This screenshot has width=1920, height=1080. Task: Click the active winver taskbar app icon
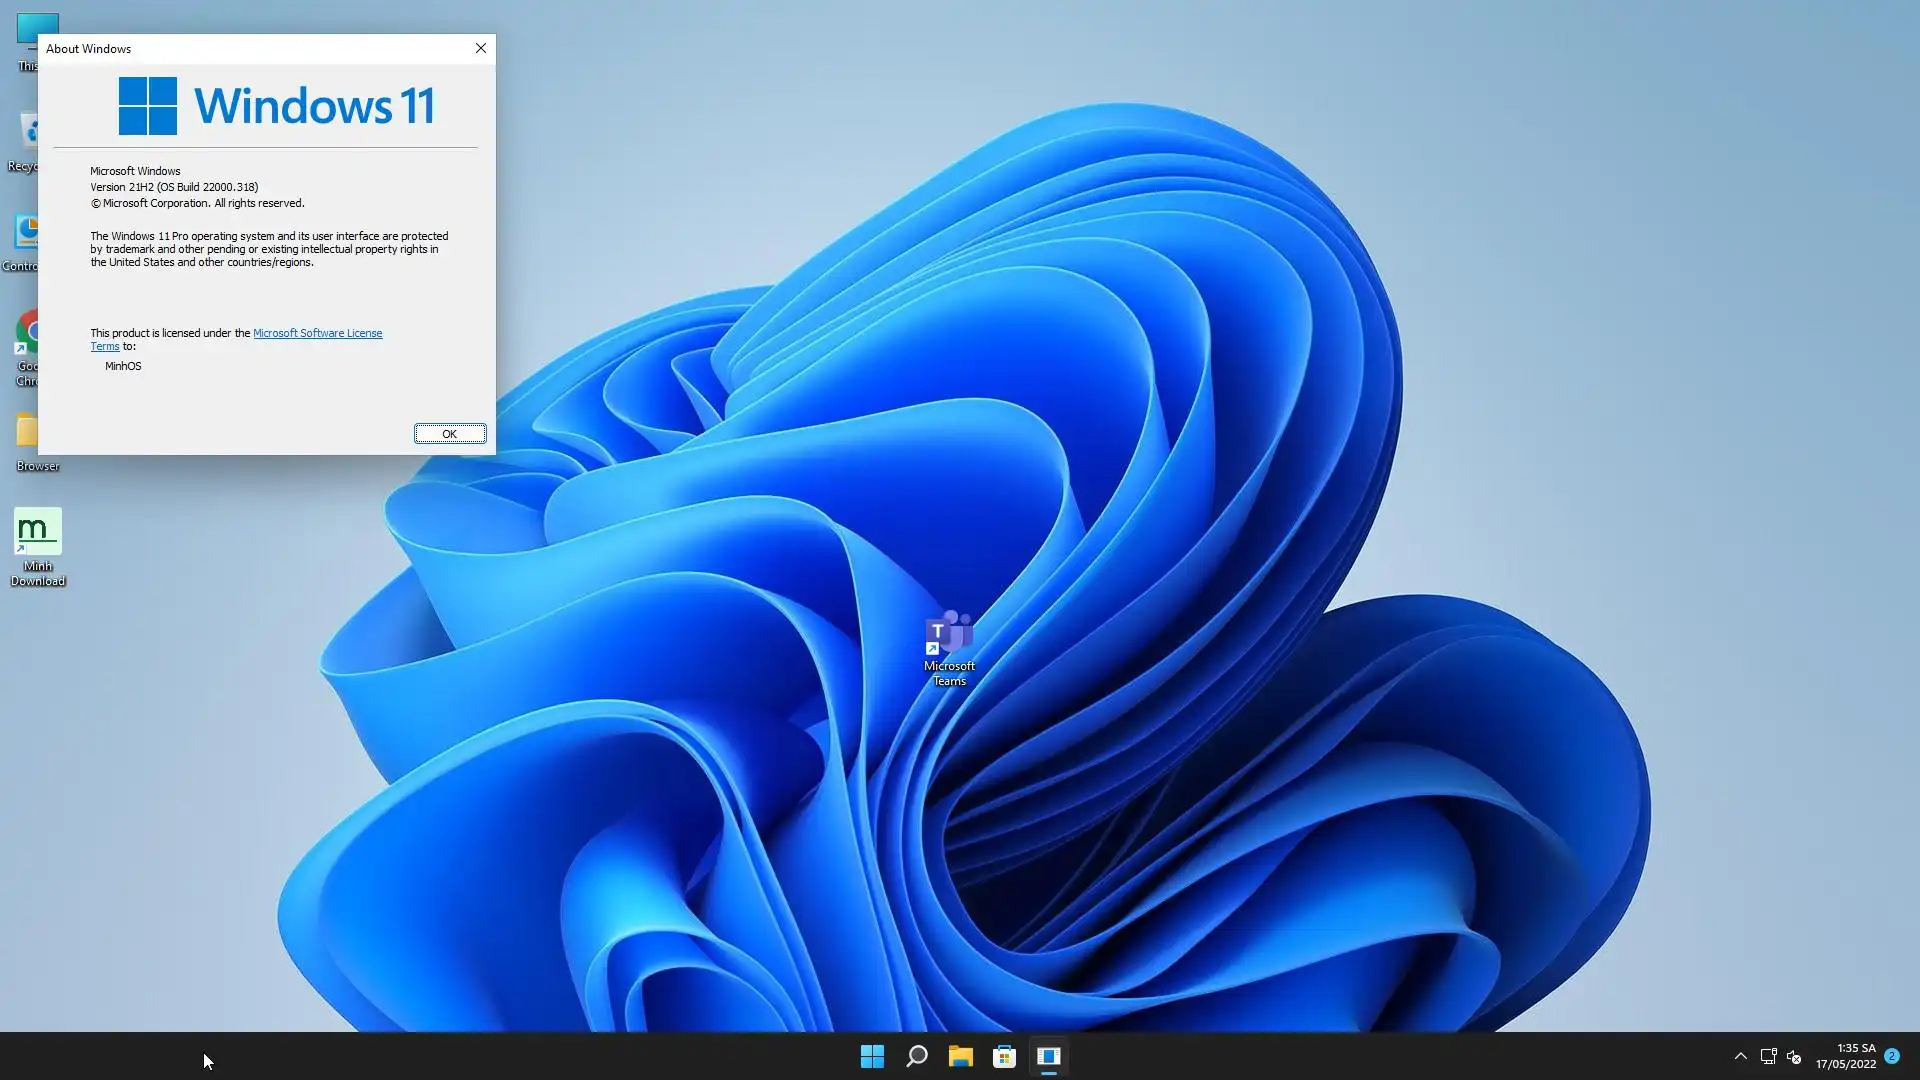tap(1048, 1056)
